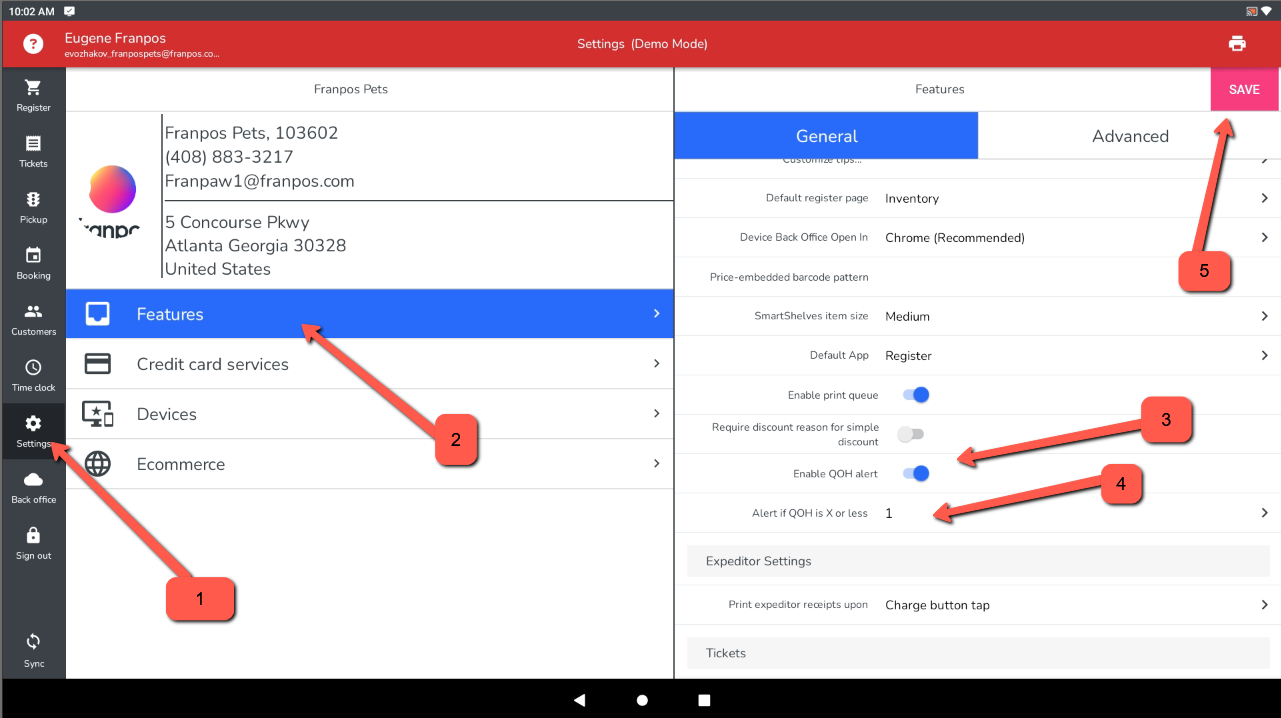Tap the Android home circle button

pyautogui.click(x=642, y=700)
